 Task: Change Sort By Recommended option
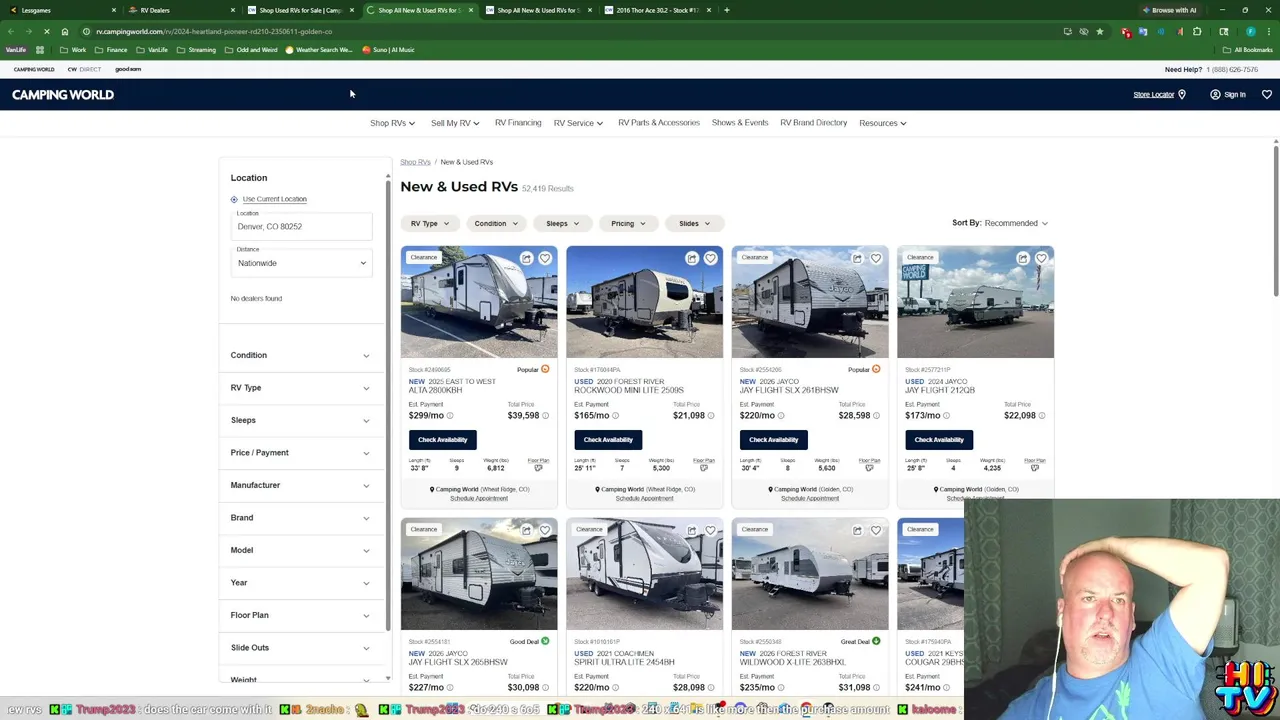pyautogui.click(x=1016, y=223)
